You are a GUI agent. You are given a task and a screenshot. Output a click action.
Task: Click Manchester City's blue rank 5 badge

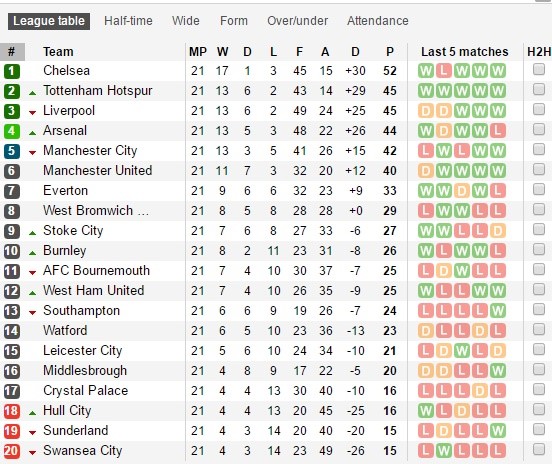[12, 151]
